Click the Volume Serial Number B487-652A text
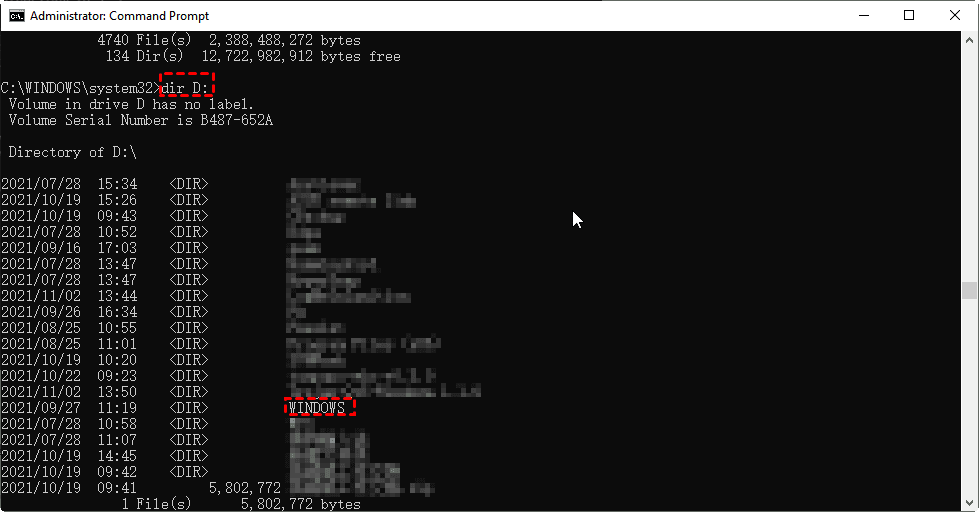Viewport: 979px width, 512px height. coord(141,121)
